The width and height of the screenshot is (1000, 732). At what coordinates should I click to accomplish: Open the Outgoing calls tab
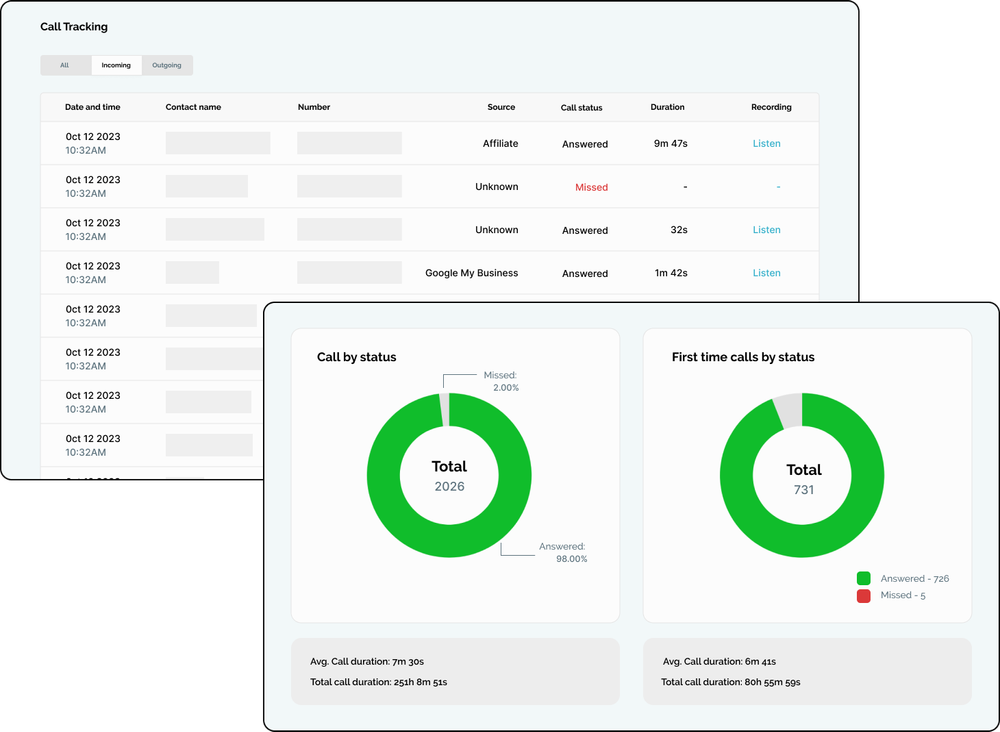pyautogui.click(x=167, y=64)
